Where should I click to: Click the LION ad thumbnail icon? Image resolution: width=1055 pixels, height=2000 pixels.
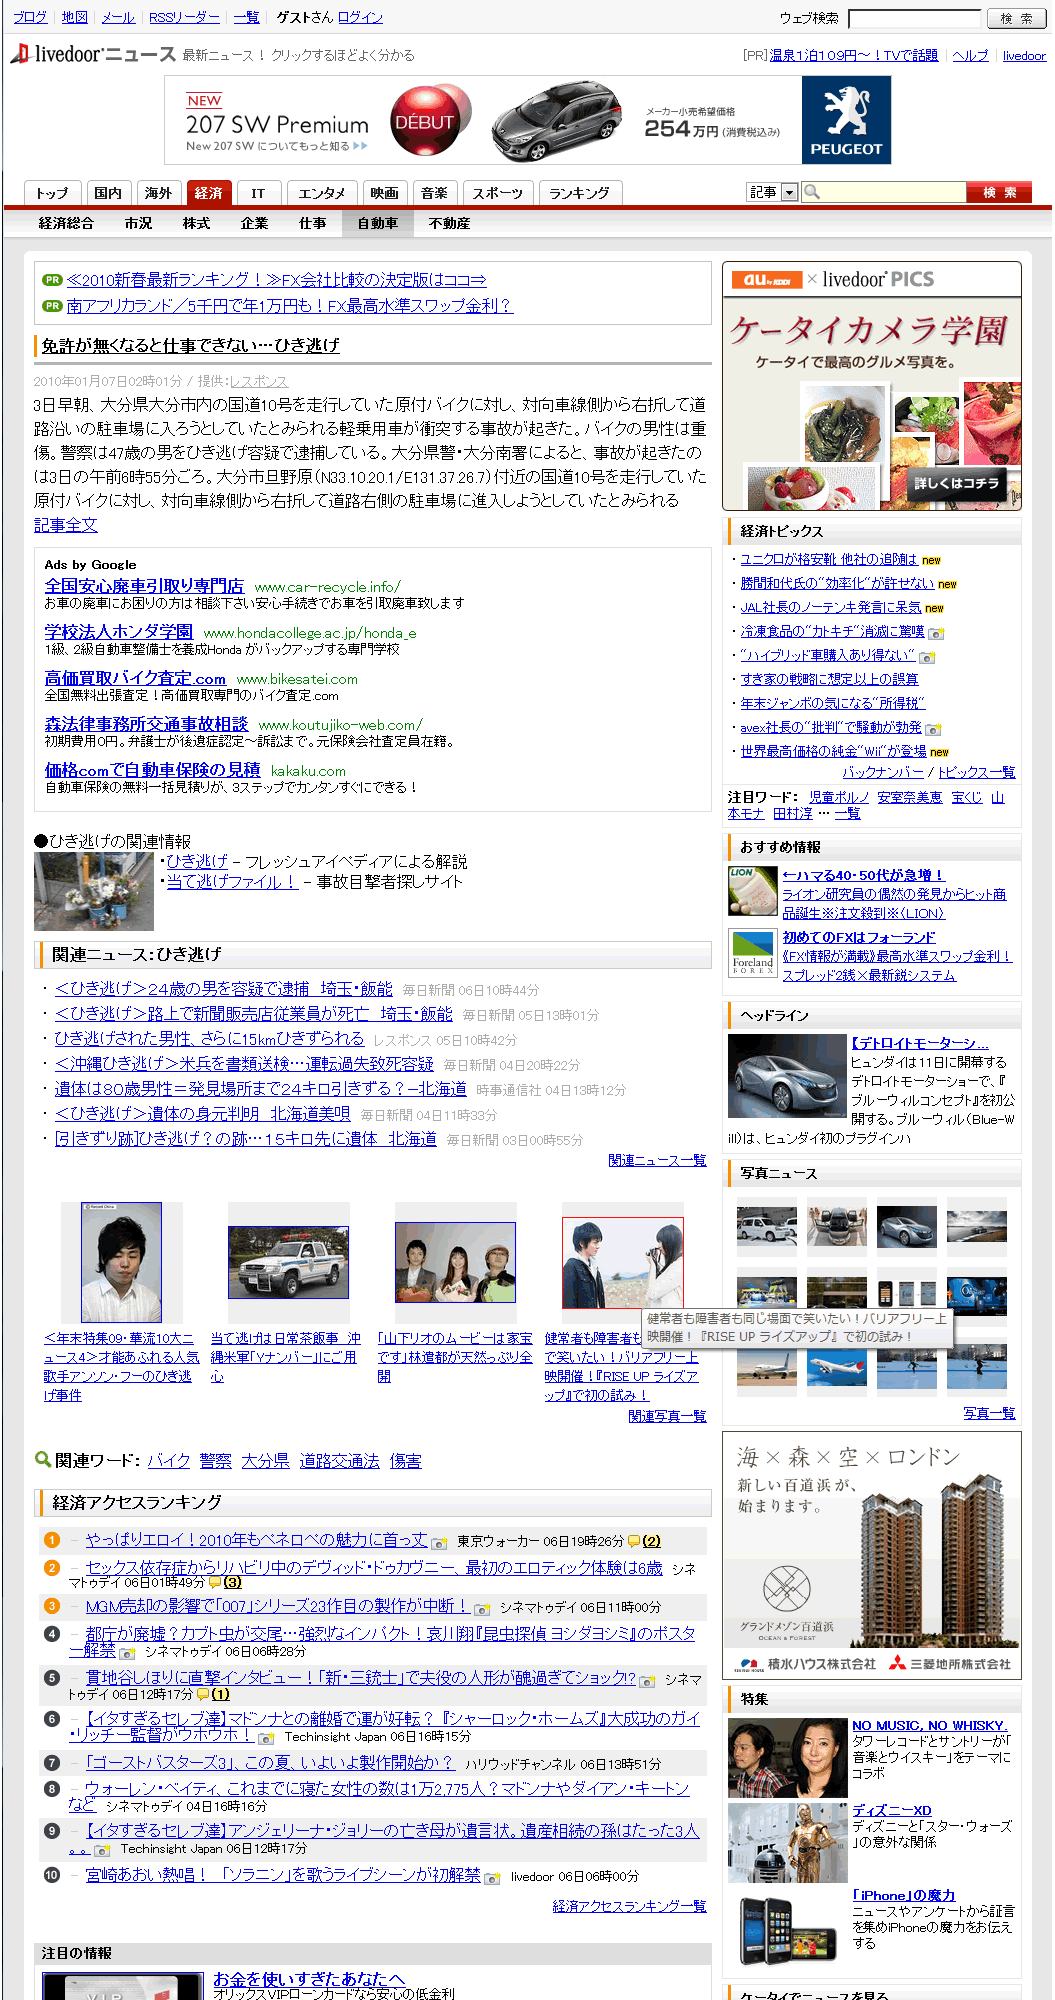[752, 891]
